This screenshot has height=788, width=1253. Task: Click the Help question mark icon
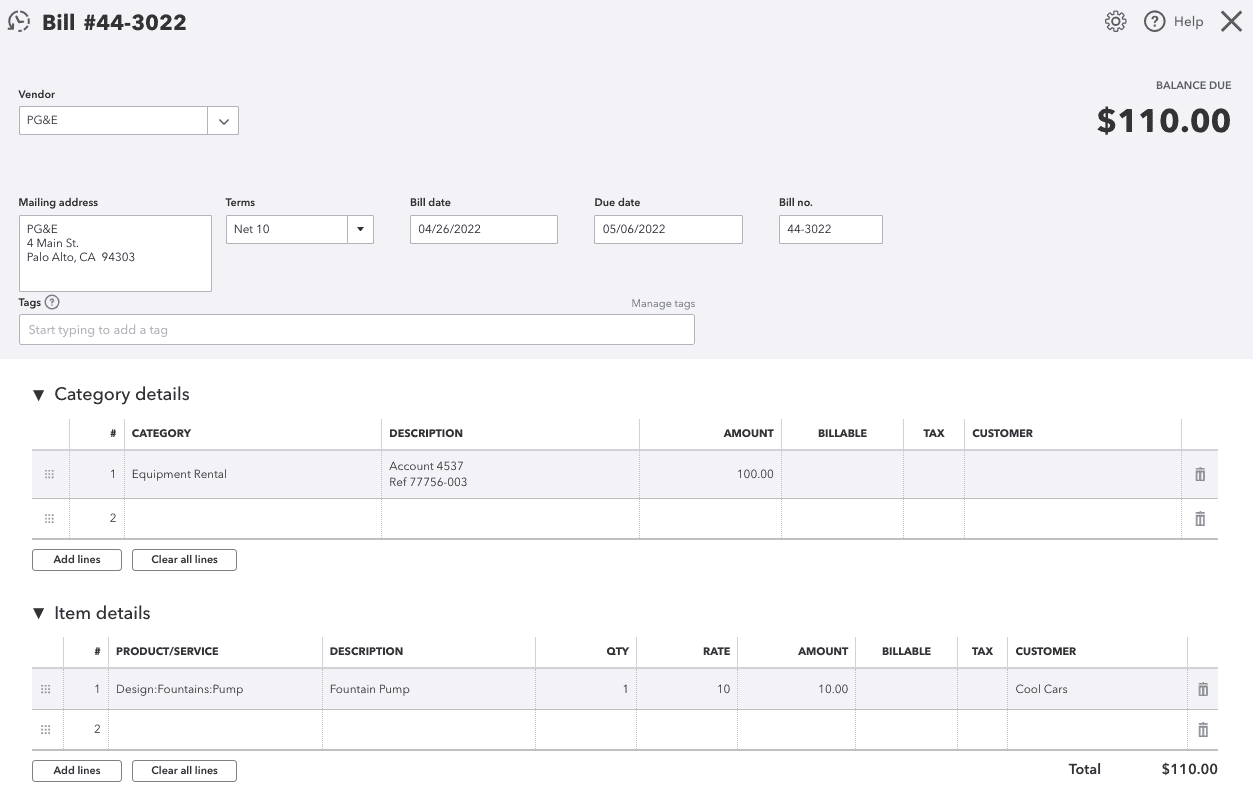click(x=1154, y=21)
